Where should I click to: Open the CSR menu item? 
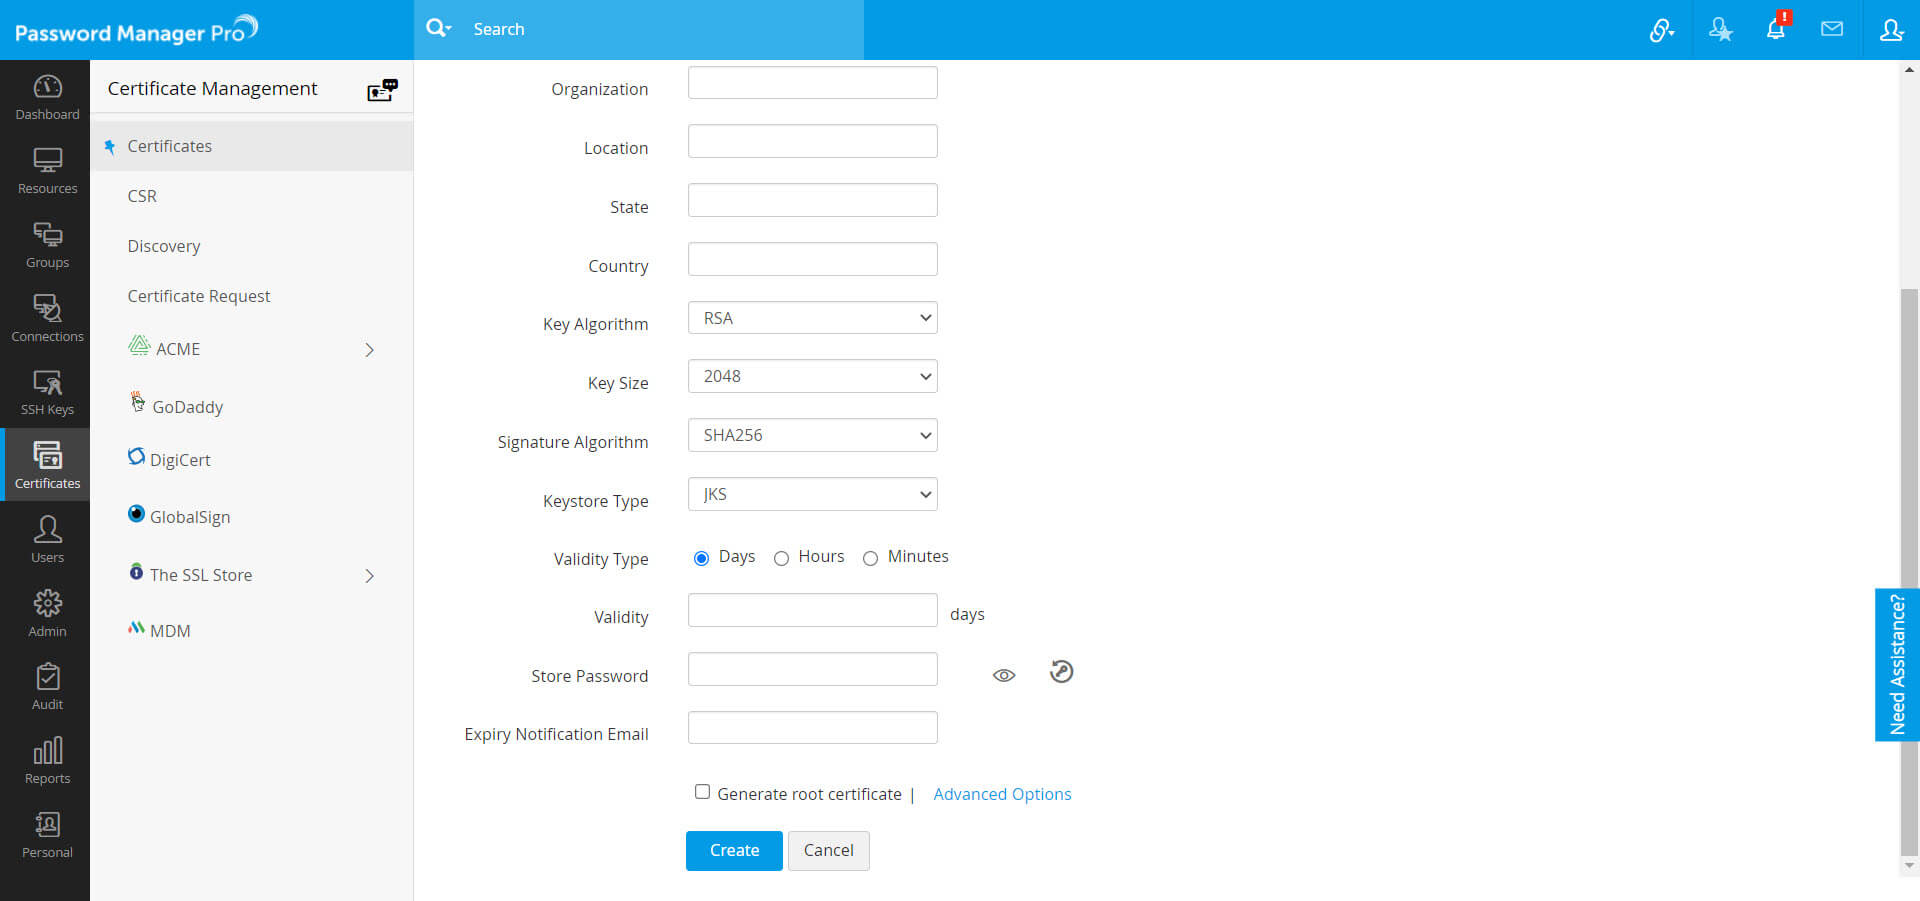point(142,196)
